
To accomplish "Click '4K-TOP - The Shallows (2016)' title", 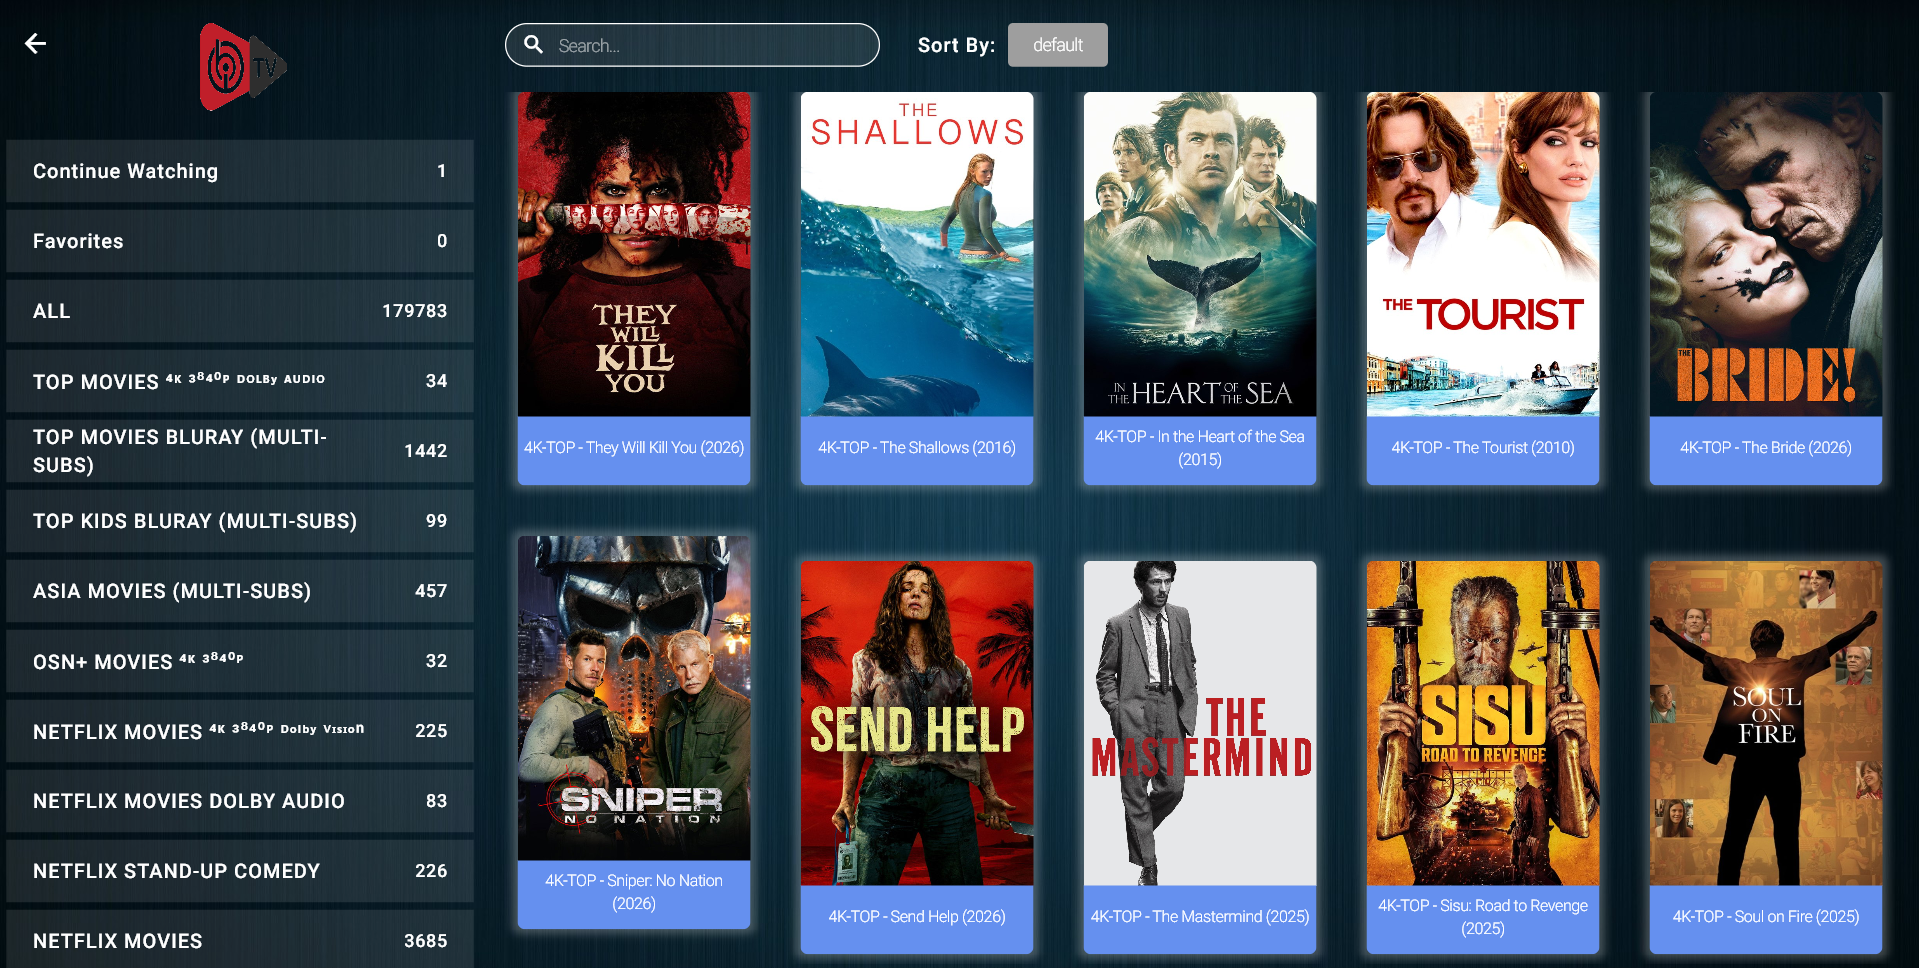I will click(917, 448).
